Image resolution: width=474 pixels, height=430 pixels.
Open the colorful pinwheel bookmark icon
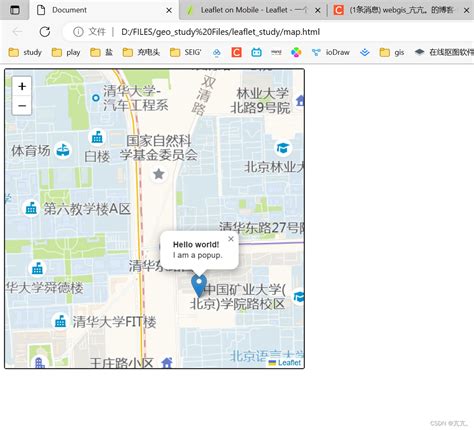coord(296,52)
